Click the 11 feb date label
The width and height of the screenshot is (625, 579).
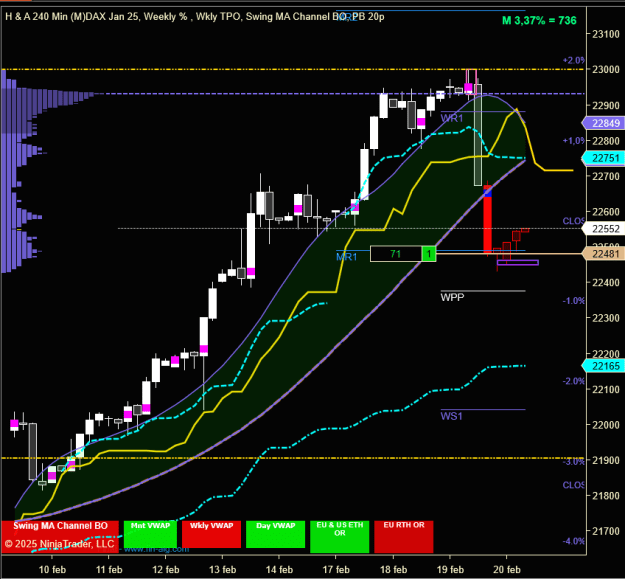(109, 569)
